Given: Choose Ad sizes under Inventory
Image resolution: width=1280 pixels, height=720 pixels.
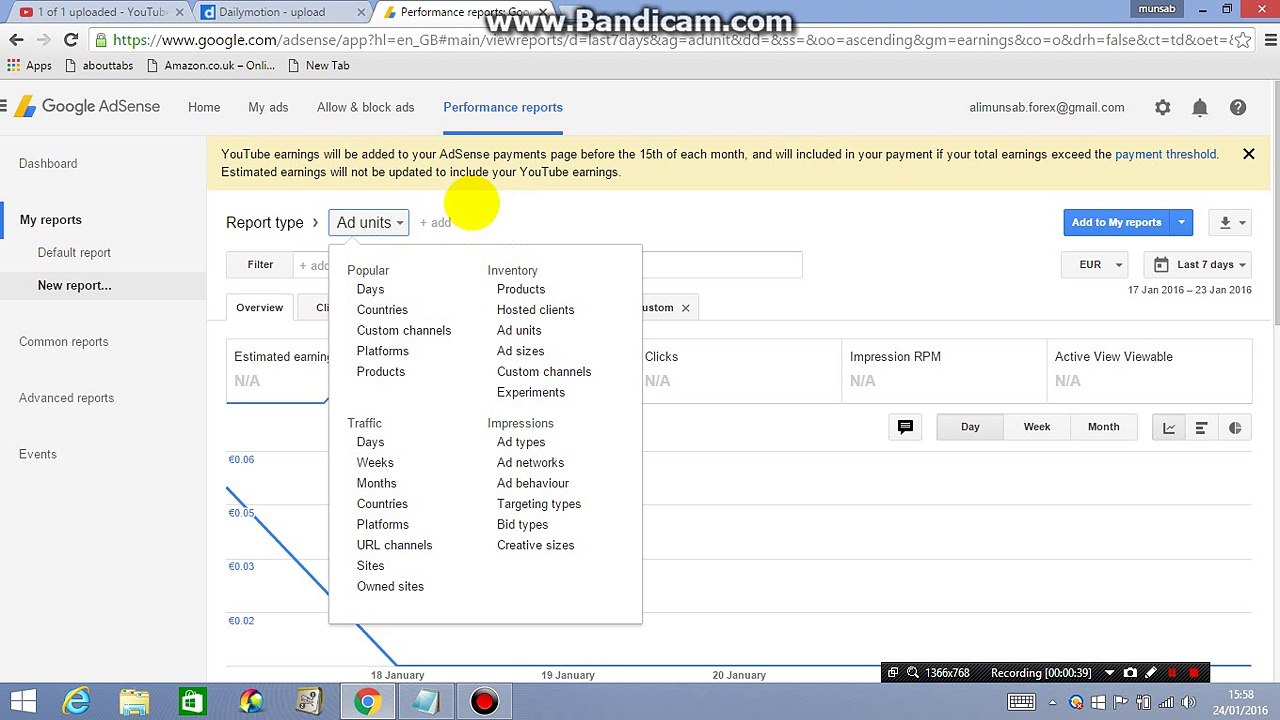Looking at the screenshot, I should click(521, 351).
